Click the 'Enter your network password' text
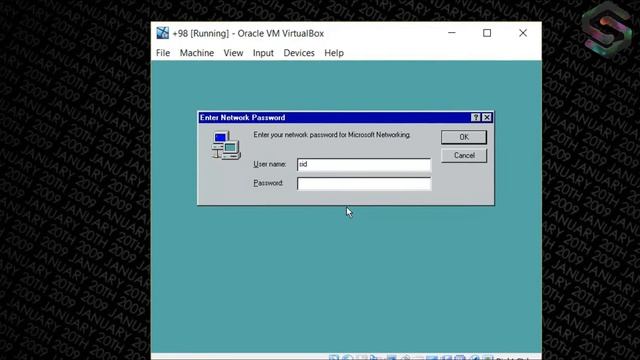Screen dimensions: 640x360 (332, 135)
